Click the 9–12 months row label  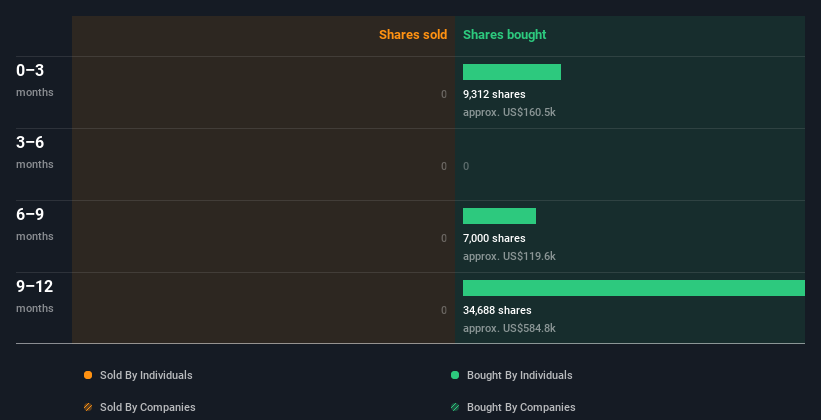point(35,296)
